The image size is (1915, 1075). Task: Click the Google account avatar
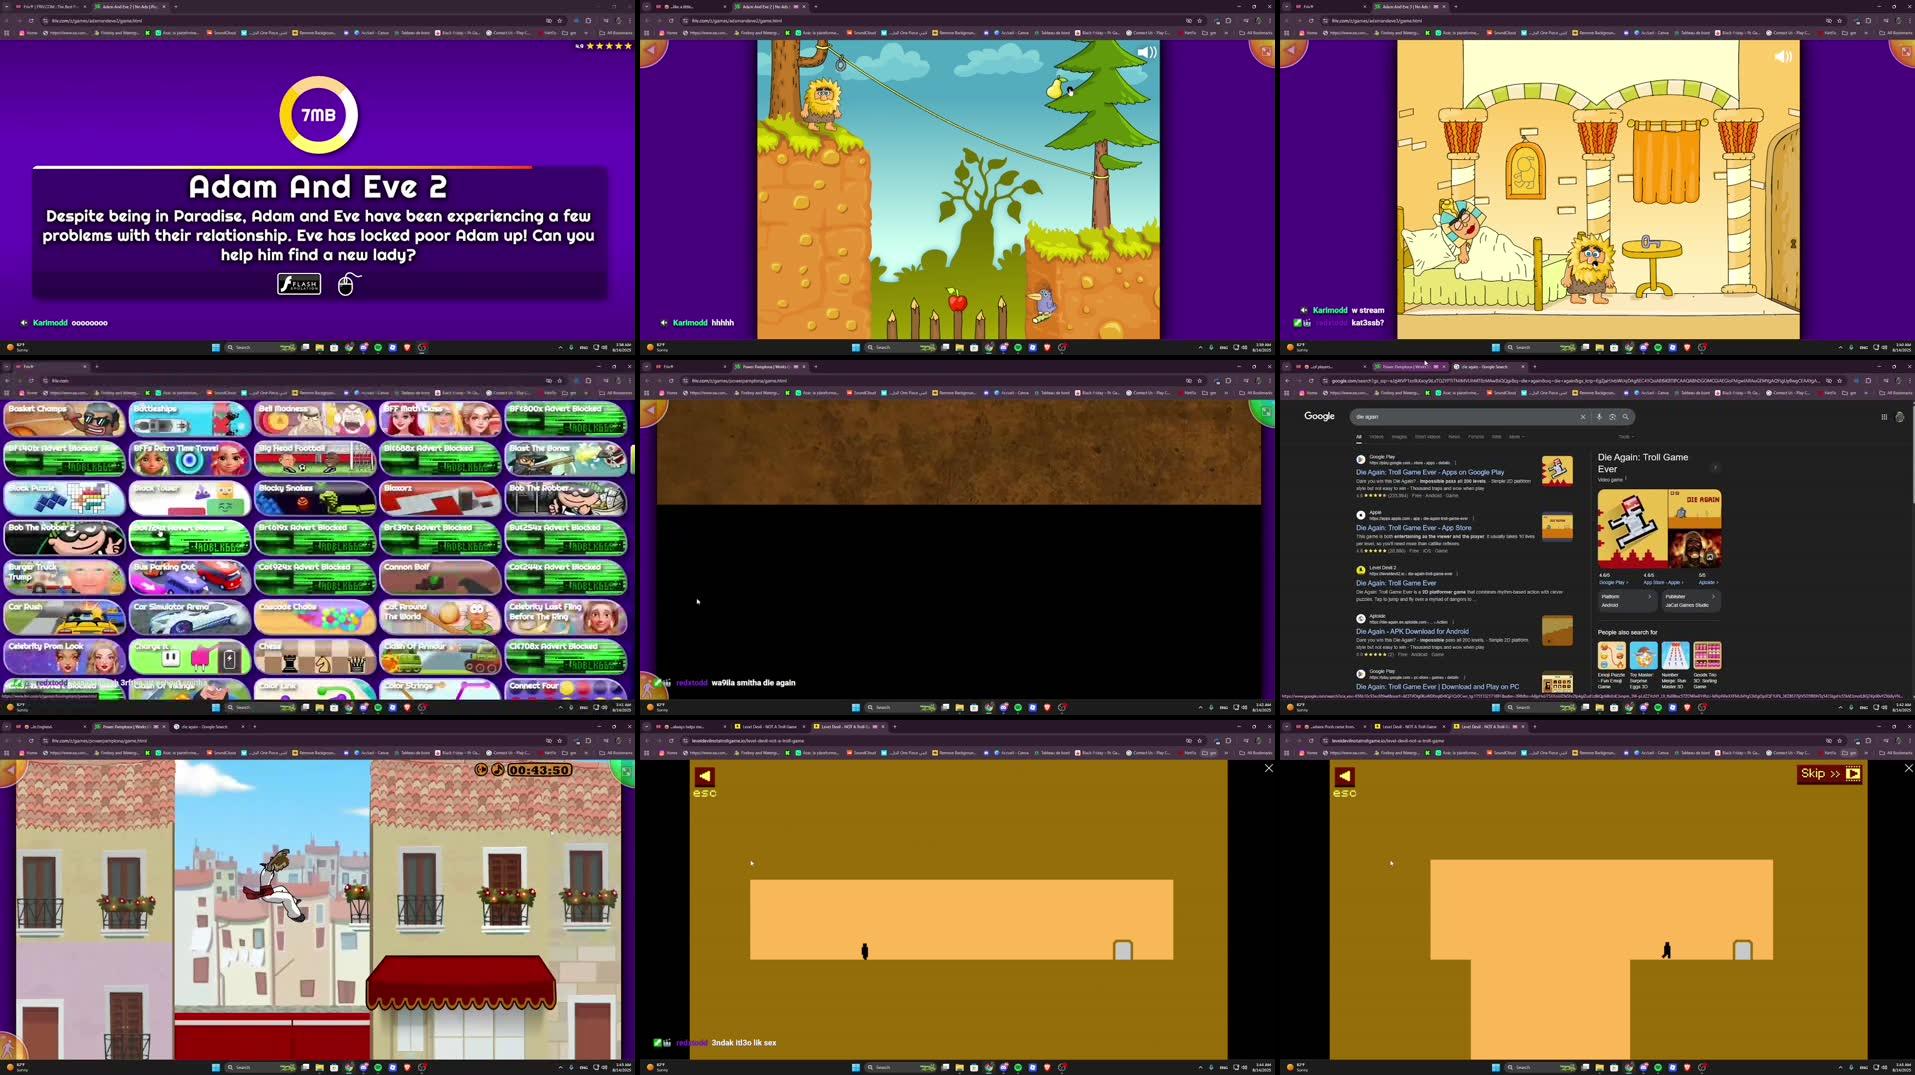click(1900, 417)
